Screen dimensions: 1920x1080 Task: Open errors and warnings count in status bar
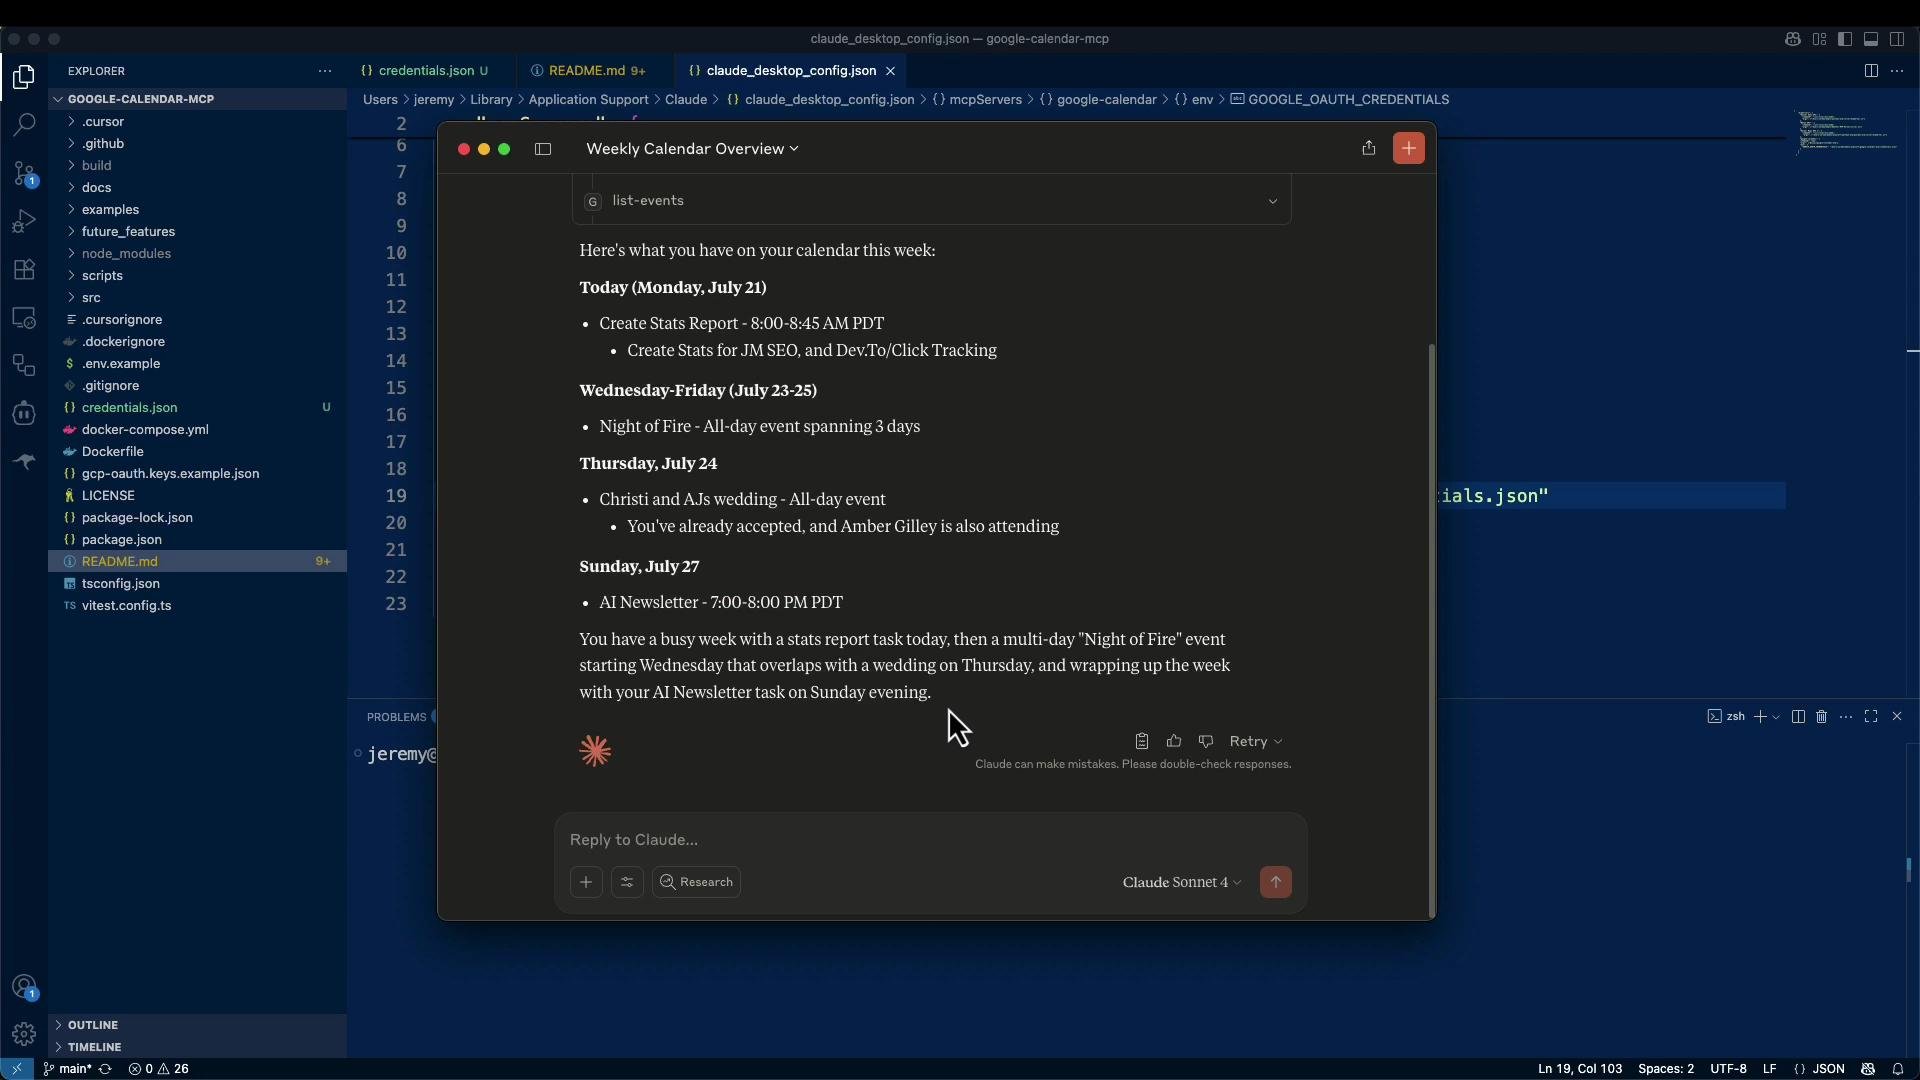pos(159,1069)
